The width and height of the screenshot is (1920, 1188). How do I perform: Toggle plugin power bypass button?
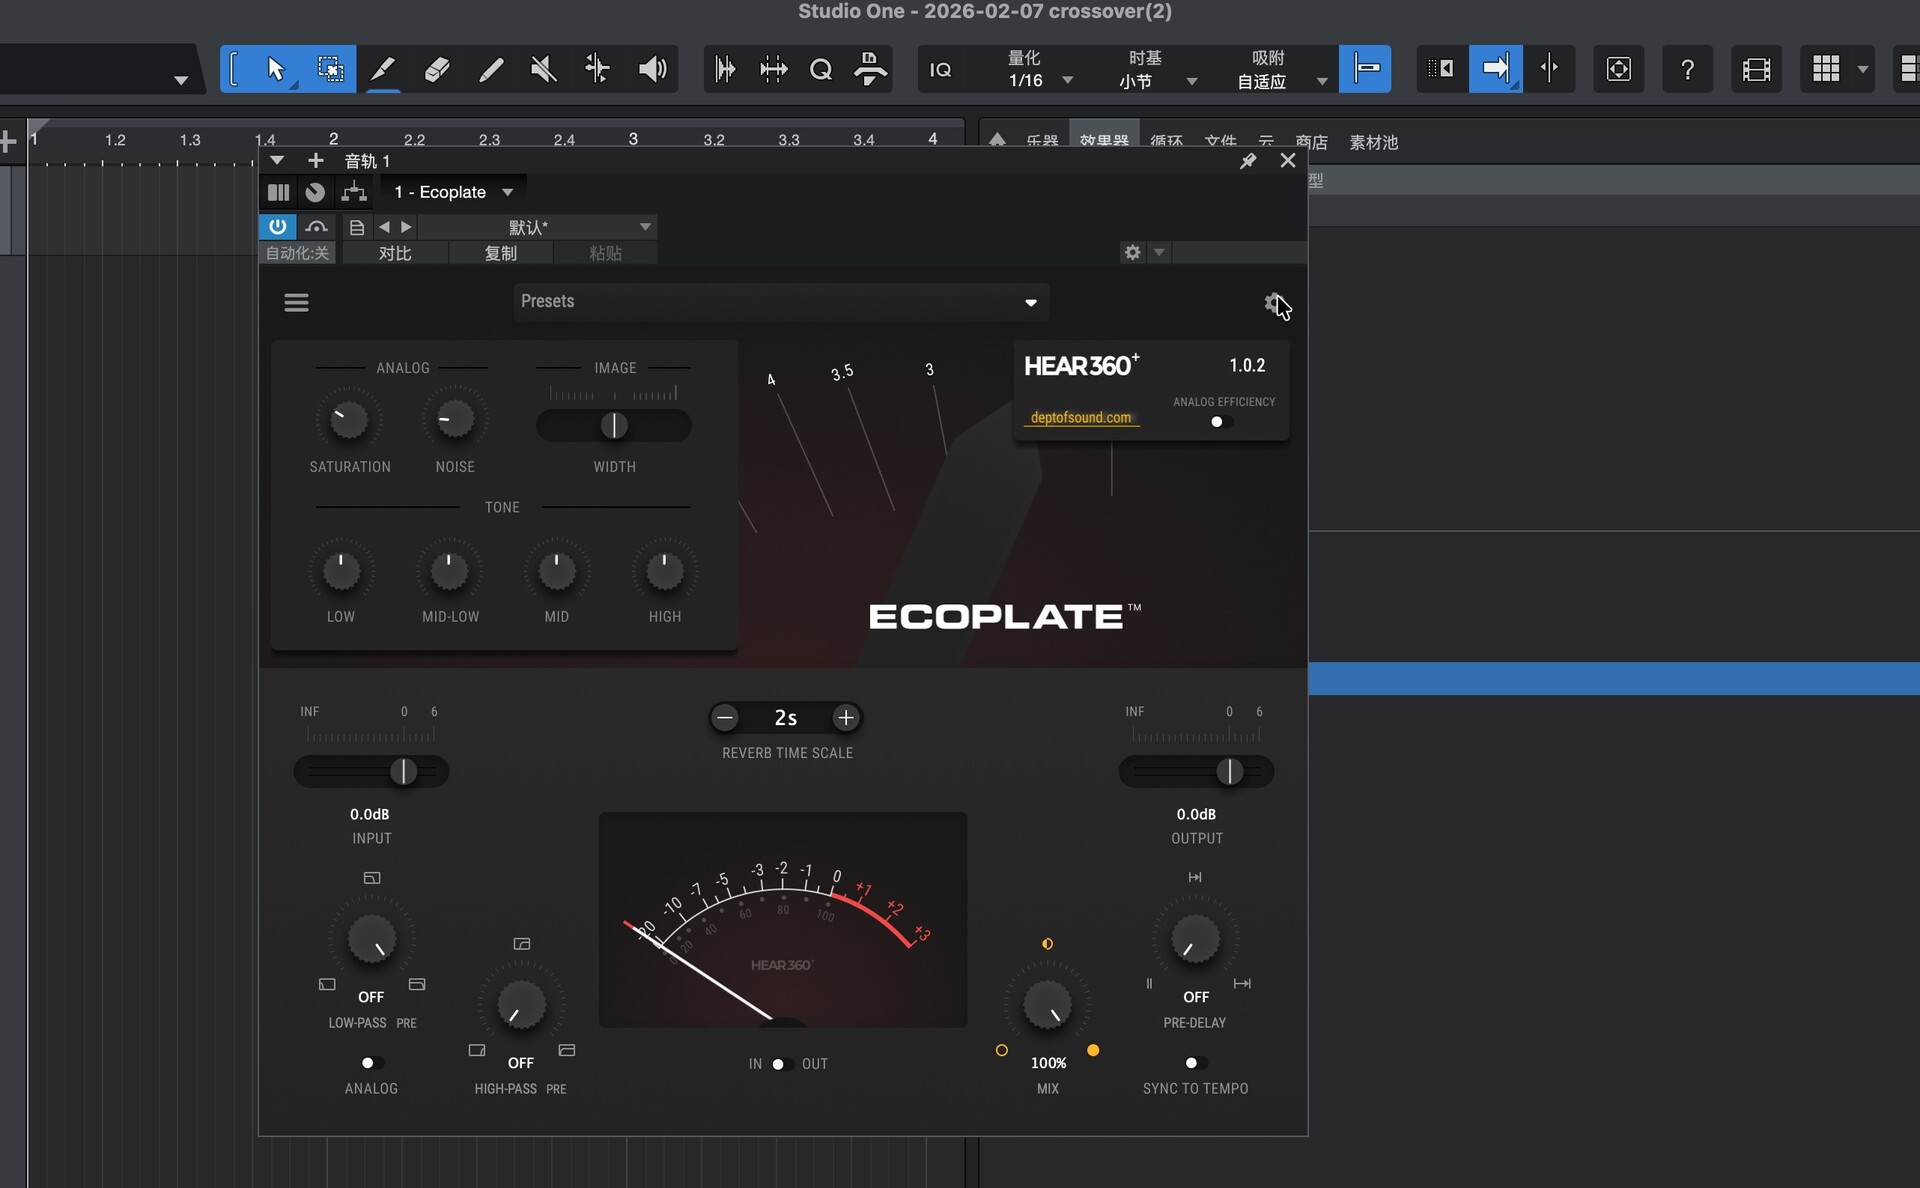pyautogui.click(x=278, y=227)
